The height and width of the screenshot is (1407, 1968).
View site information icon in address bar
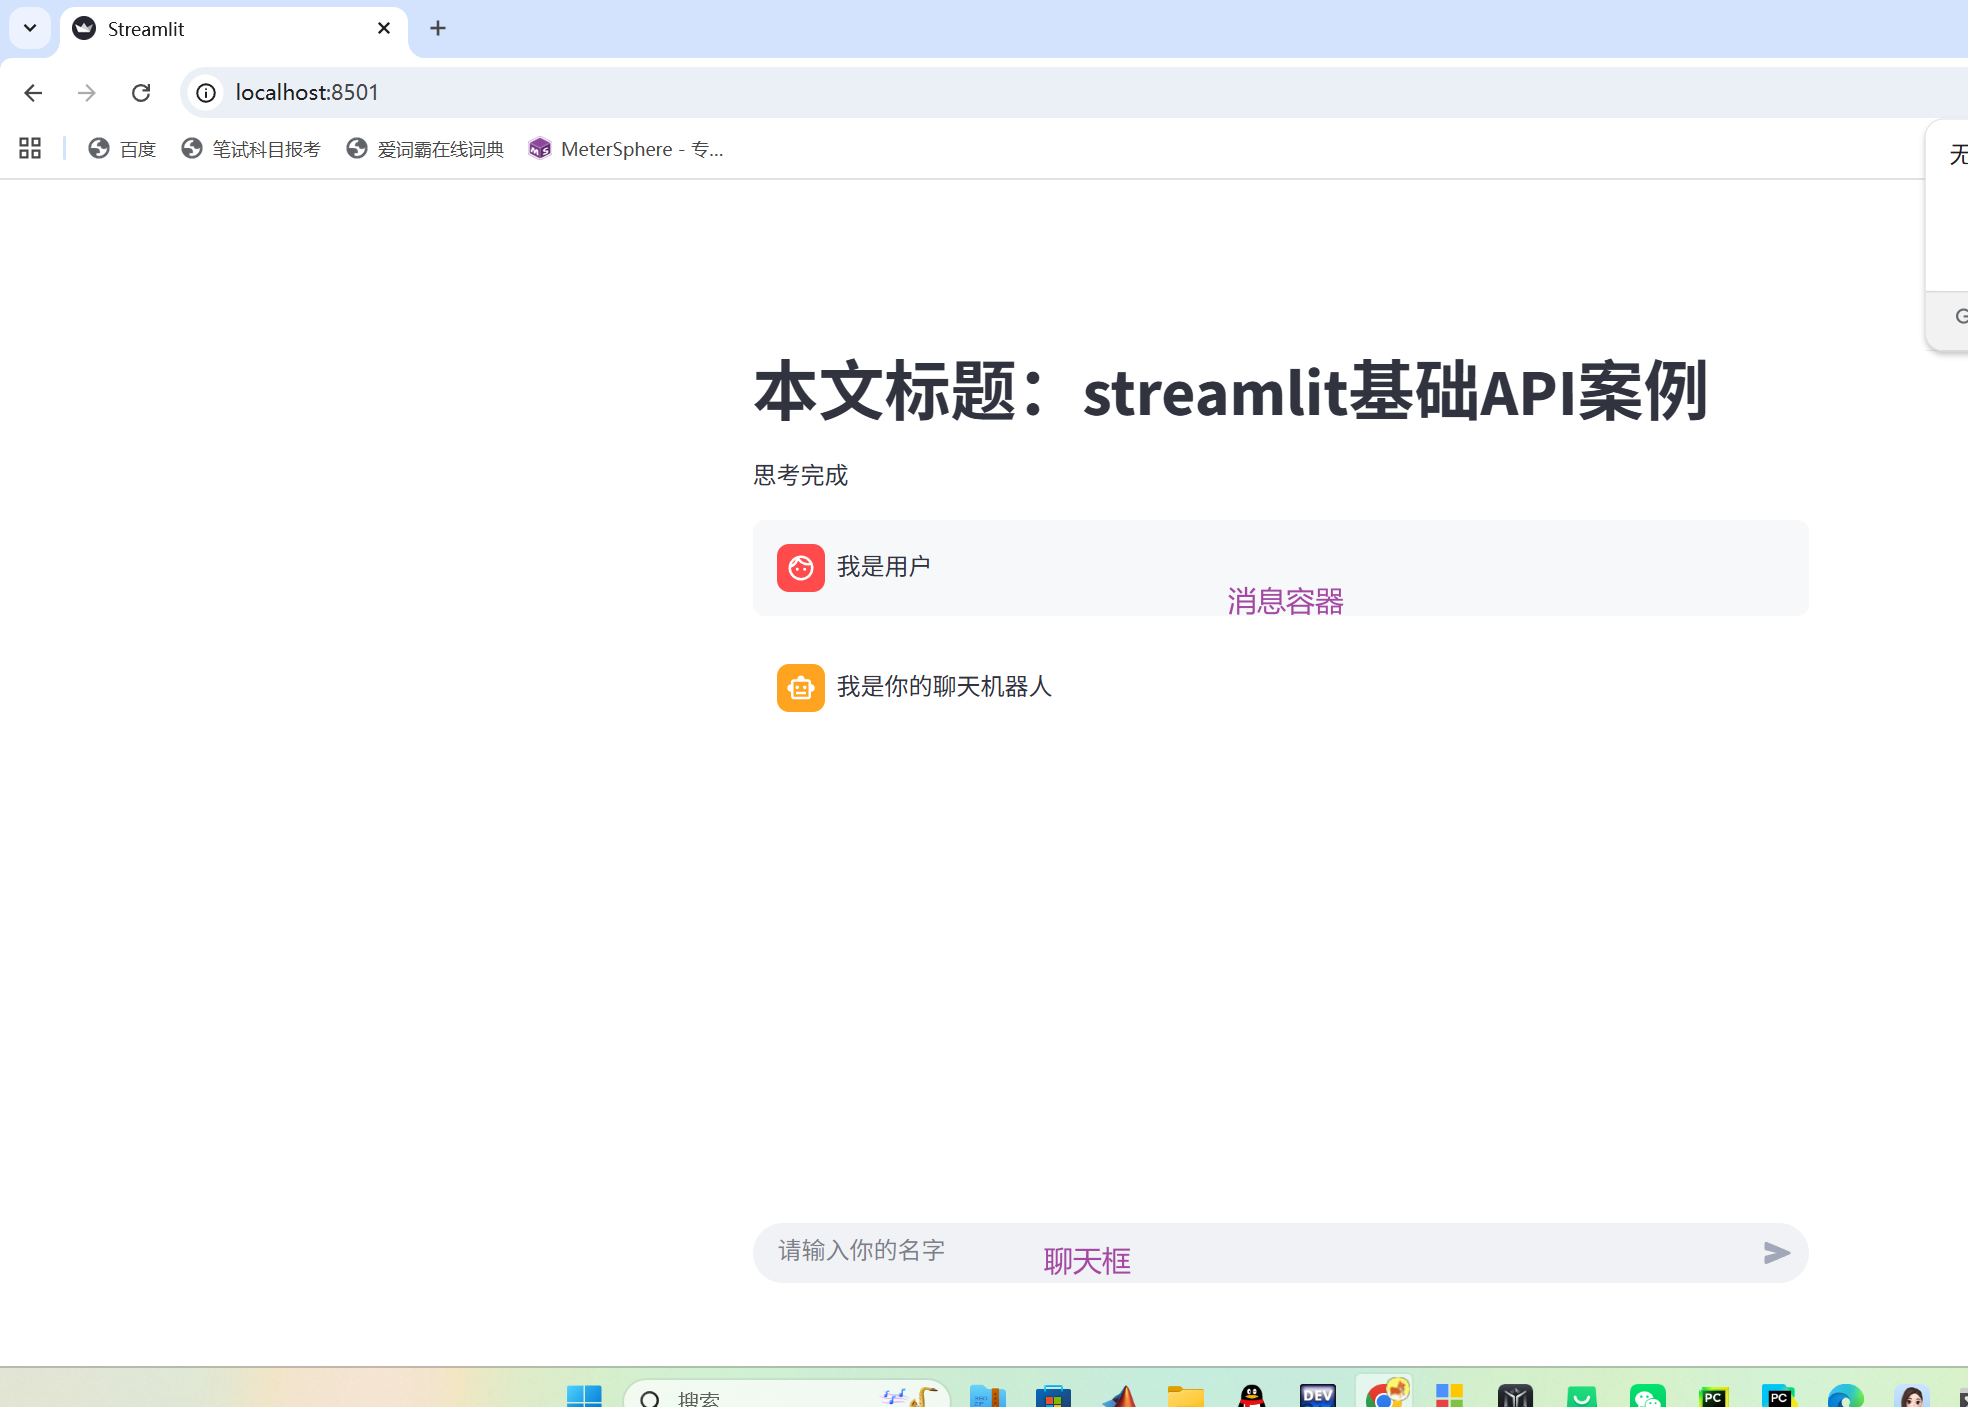pyautogui.click(x=206, y=93)
